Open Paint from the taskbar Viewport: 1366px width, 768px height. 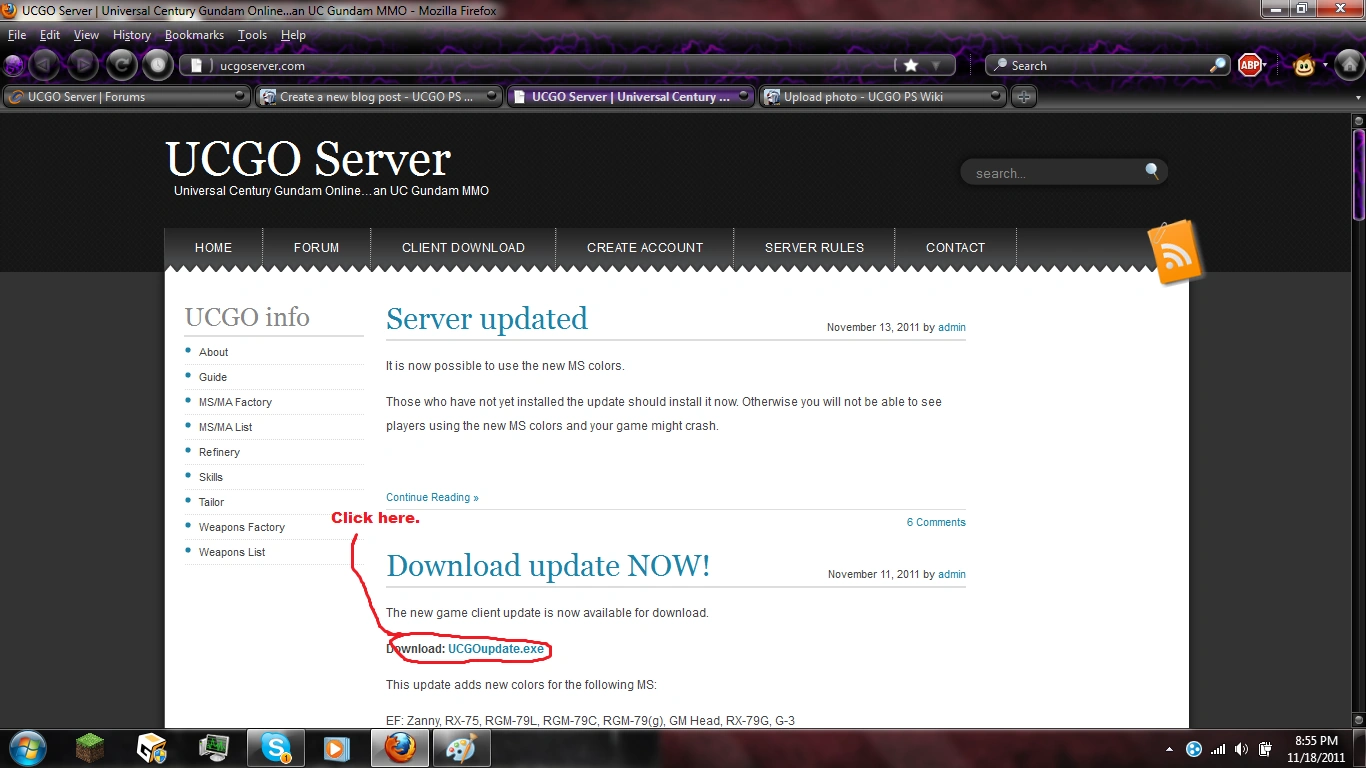point(461,748)
